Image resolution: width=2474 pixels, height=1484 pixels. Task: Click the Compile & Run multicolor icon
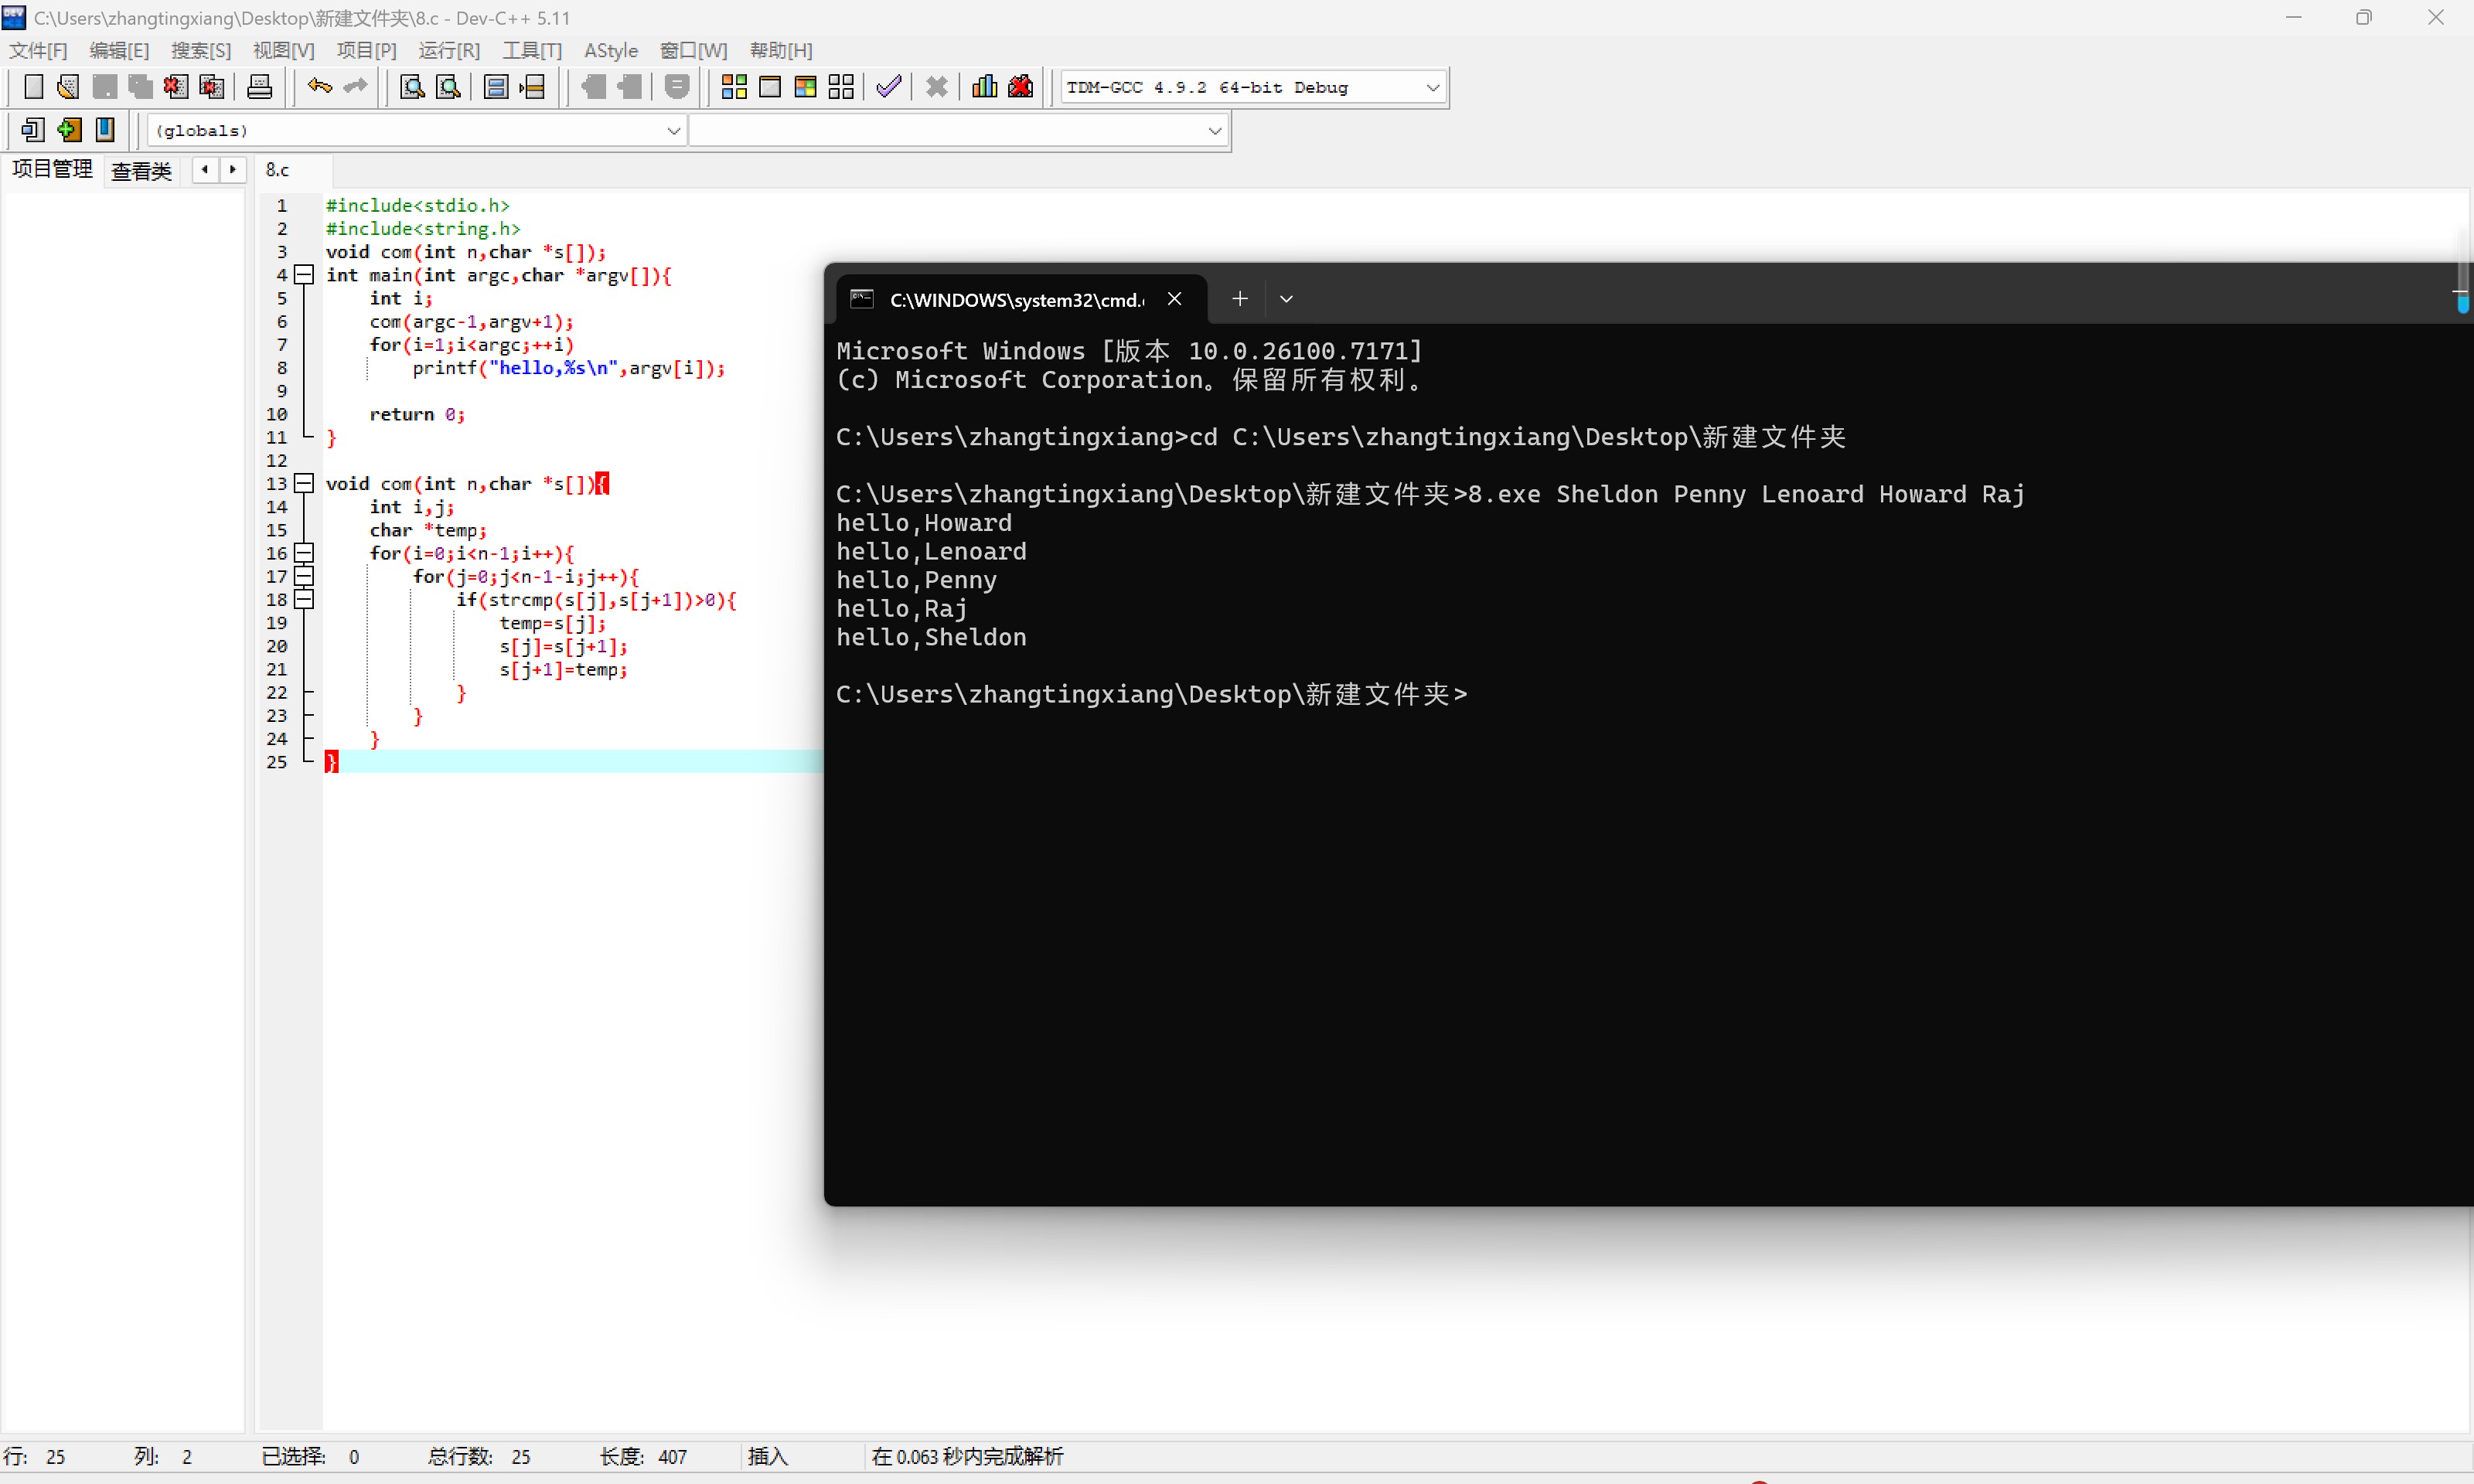tap(805, 87)
